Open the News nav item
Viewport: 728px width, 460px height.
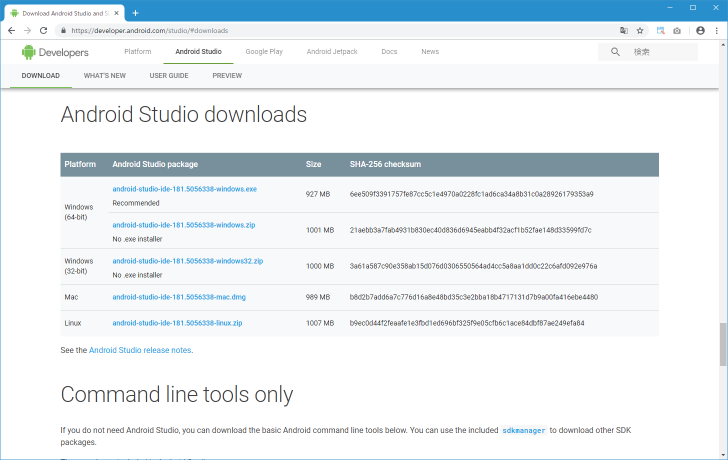[x=430, y=52]
